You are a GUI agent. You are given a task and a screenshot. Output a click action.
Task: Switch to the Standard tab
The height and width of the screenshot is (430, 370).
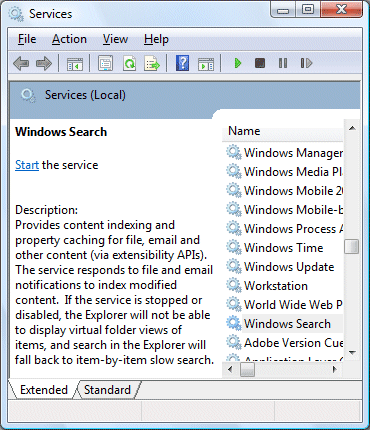coord(107,390)
